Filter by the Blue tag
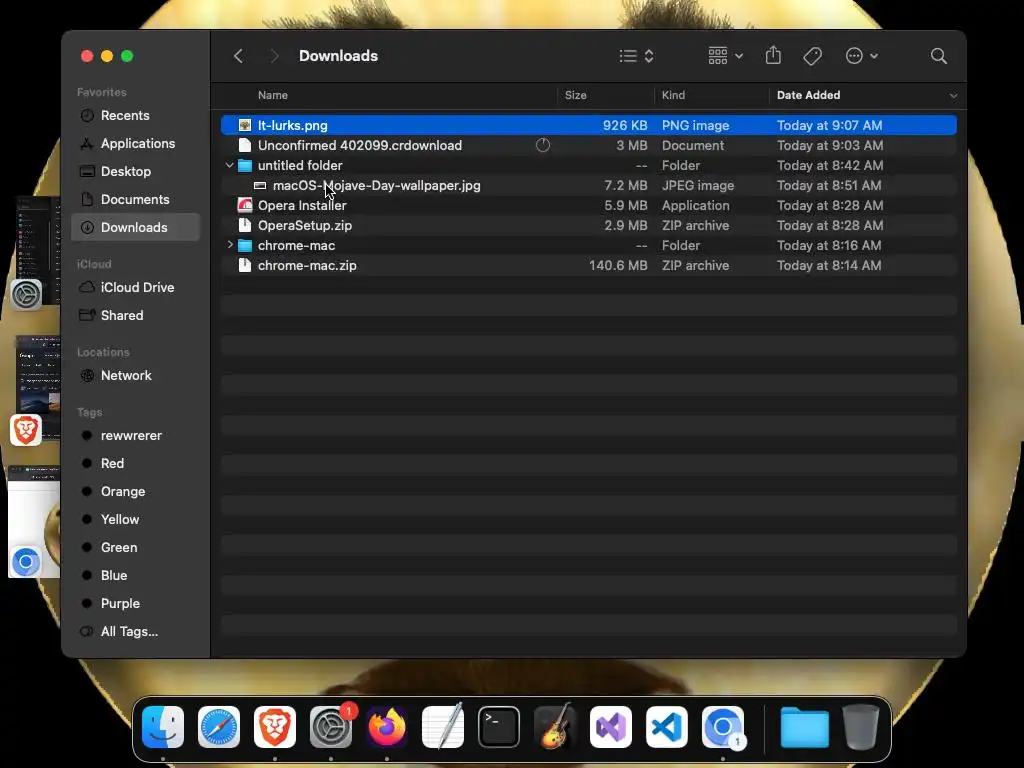Screen dimensions: 1024x768 (x=135, y=576)
